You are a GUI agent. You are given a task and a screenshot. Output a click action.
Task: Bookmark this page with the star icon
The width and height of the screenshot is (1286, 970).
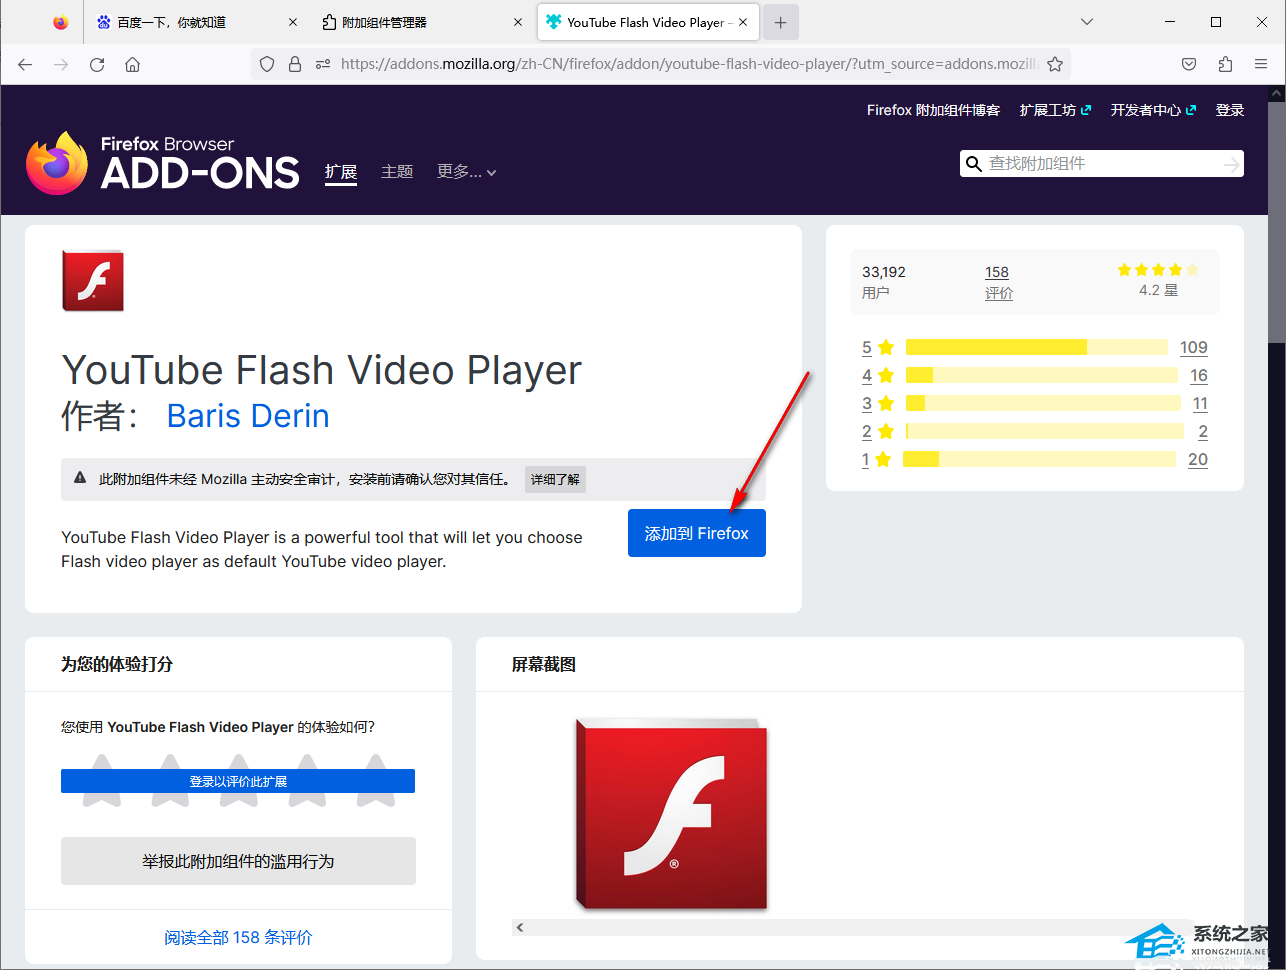coord(1055,63)
